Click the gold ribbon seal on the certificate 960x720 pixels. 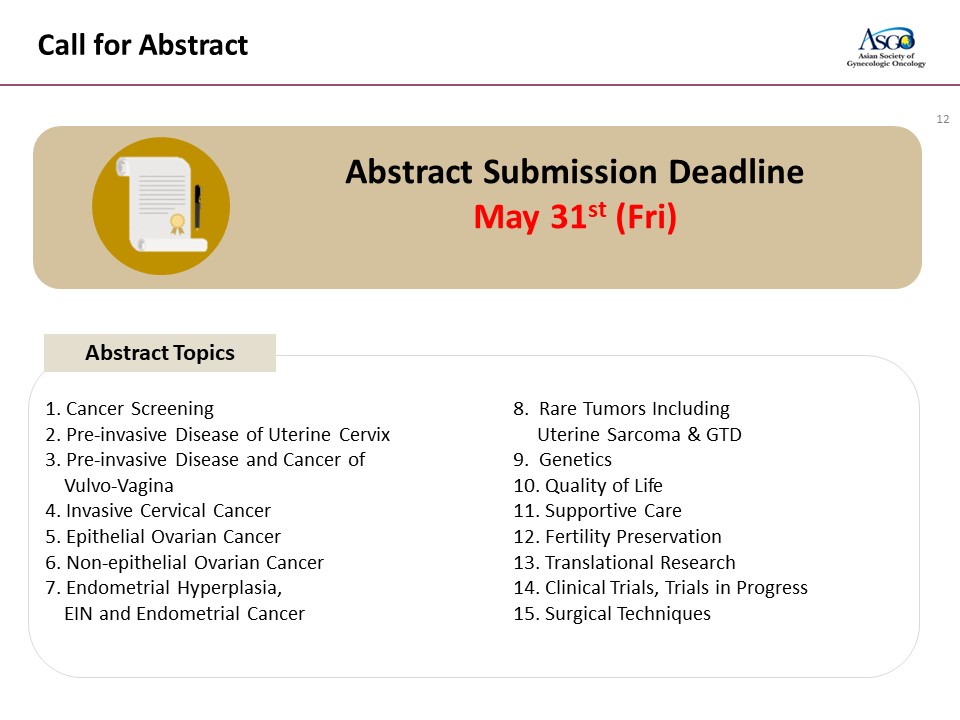coord(177,224)
